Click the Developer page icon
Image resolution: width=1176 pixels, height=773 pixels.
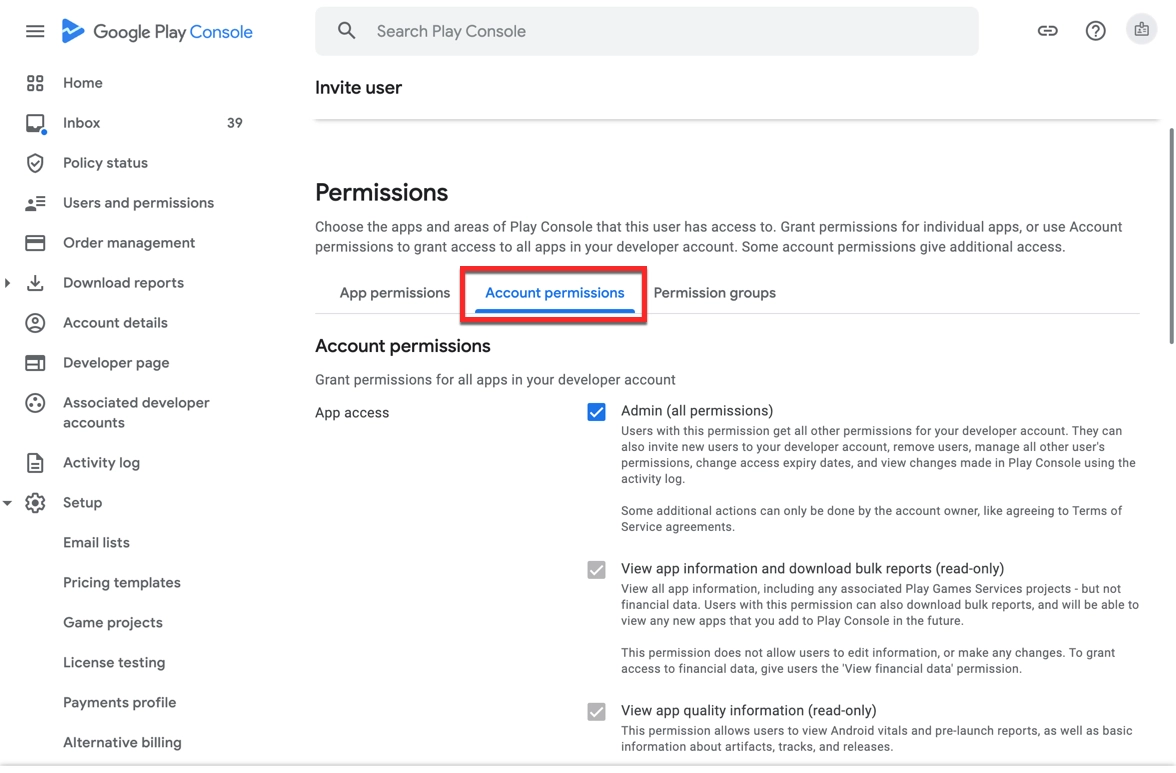tap(35, 363)
